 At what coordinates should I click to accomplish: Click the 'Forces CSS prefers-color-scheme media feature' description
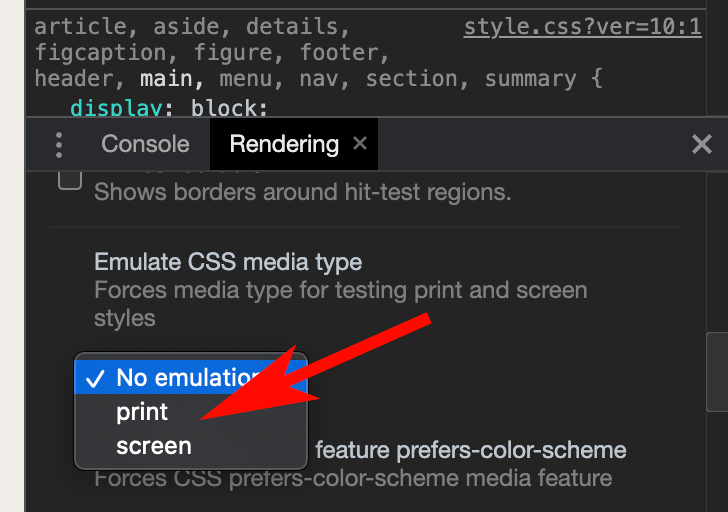[x=353, y=479]
